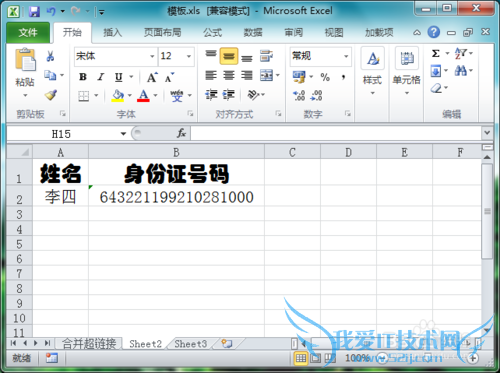Viewport: 500px width, 373px height.
Task: Switch to Normal view in status bar
Action: click(301, 358)
